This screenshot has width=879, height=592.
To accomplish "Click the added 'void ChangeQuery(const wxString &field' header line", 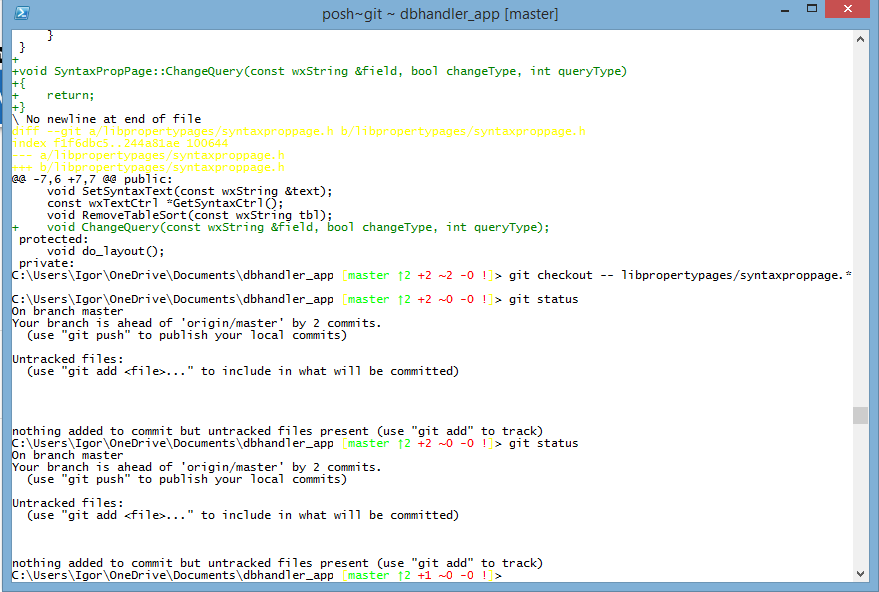I will (281, 227).
